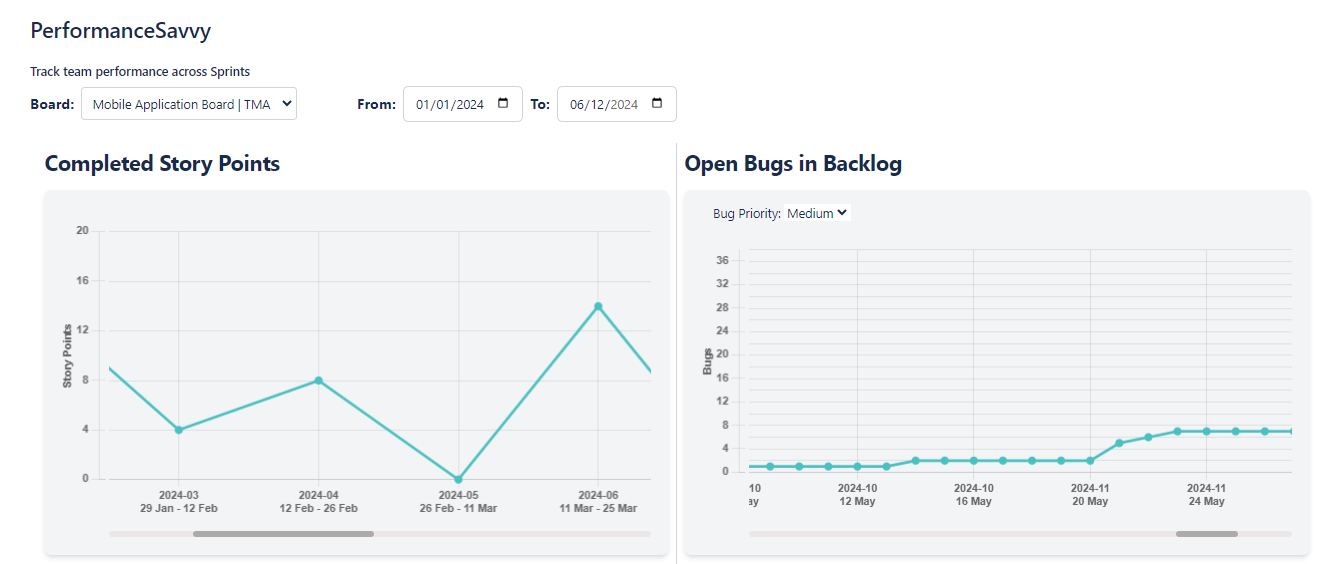Click the 26 Feb - 11 Mar axis label
The width and height of the screenshot is (1324, 564).
click(458, 508)
